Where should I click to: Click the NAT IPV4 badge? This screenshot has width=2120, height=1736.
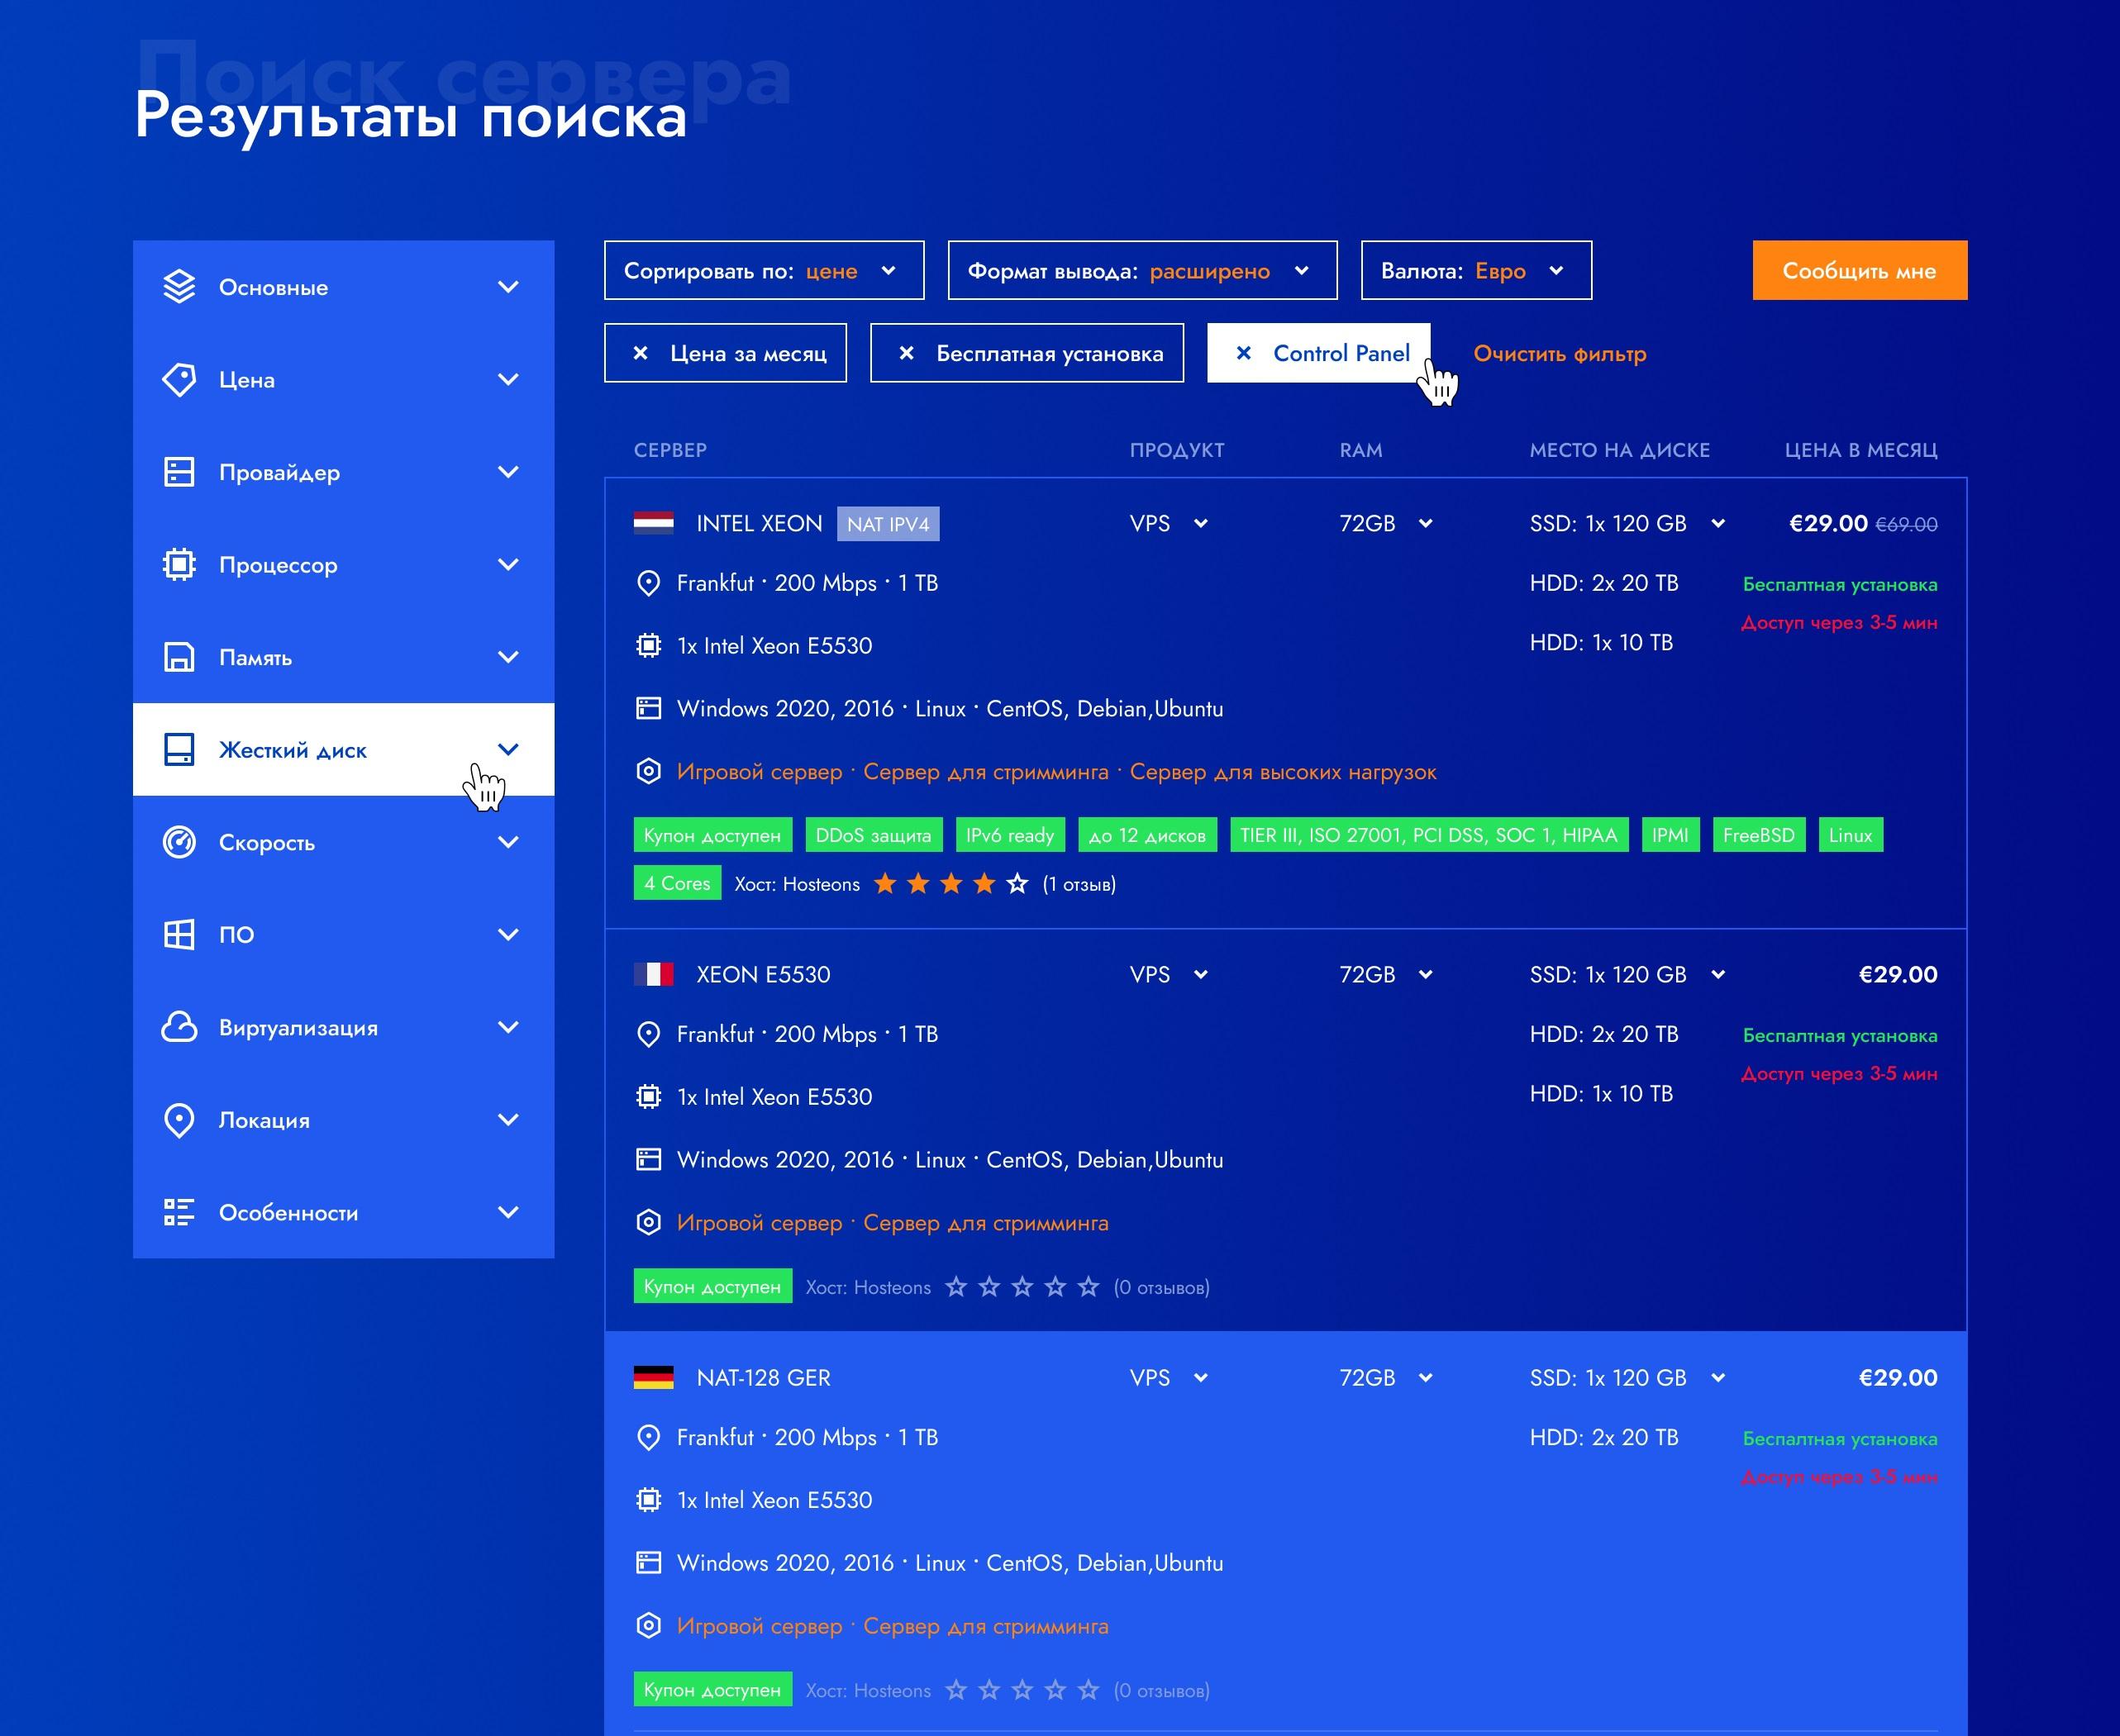[x=888, y=524]
